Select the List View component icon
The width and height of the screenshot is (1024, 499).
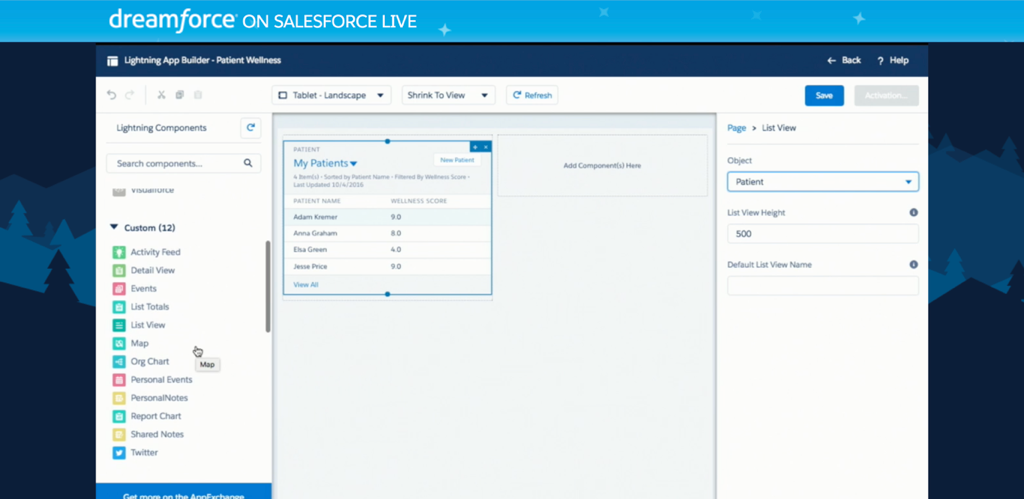click(119, 325)
